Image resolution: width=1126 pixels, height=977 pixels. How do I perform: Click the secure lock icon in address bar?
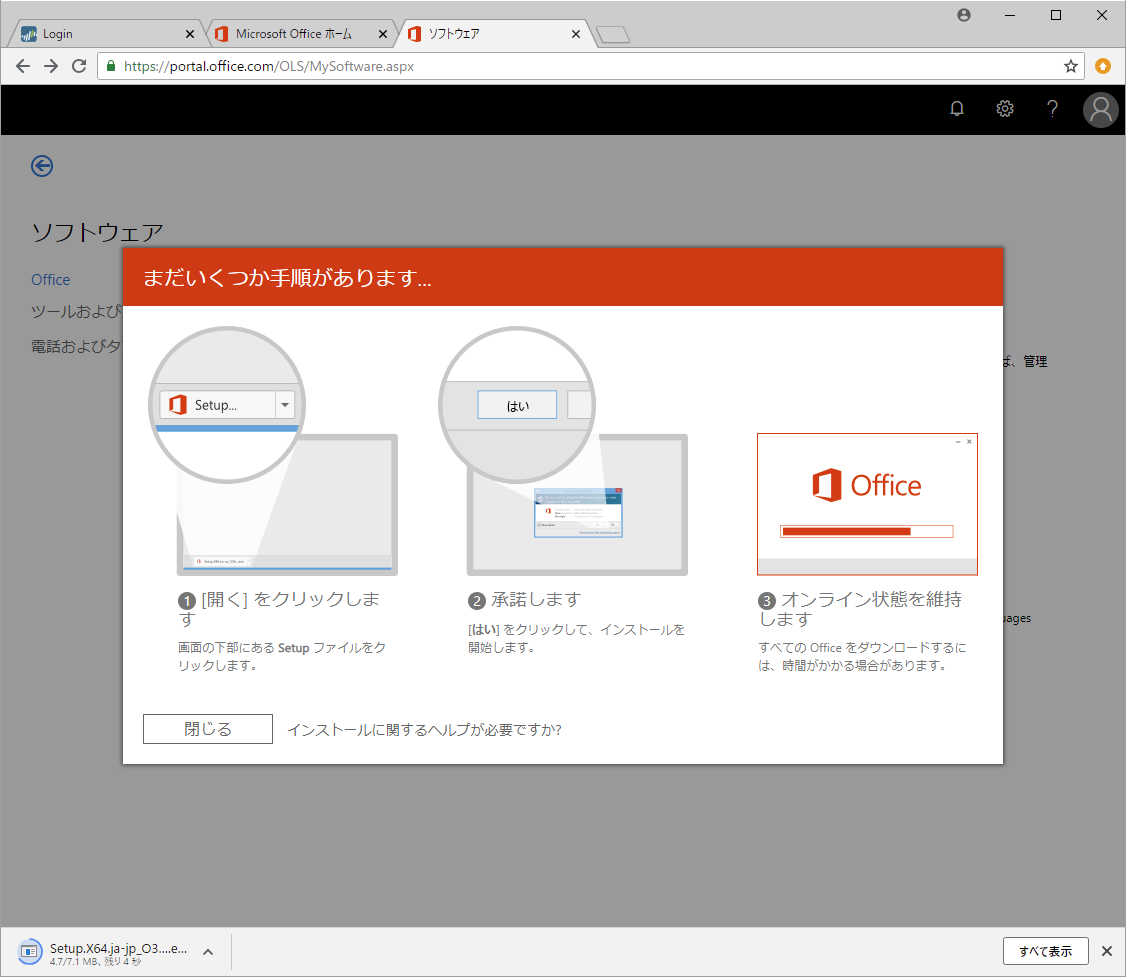(x=111, y=66)
